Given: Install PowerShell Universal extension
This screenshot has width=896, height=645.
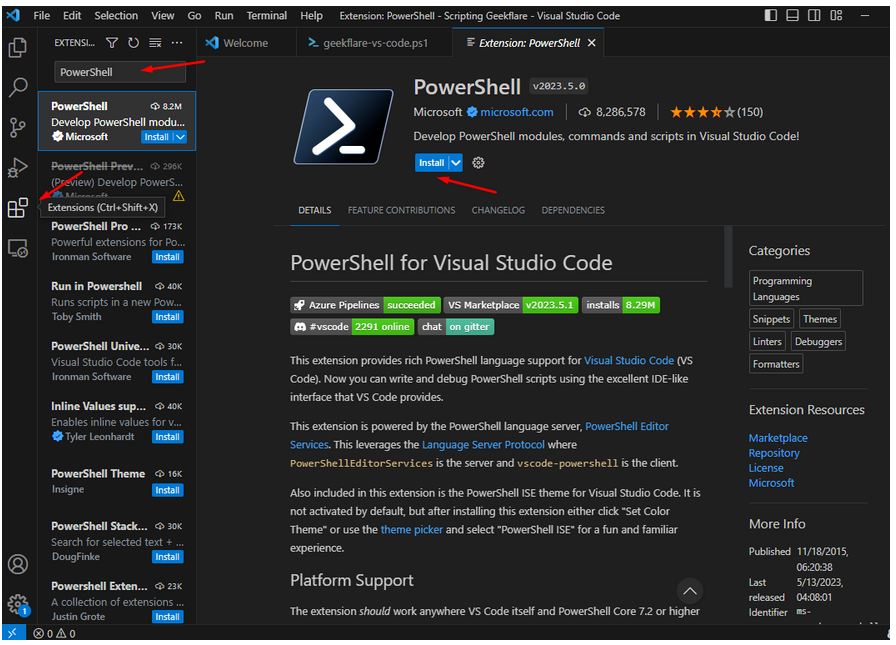Looking at the screenshot, I should (x=167, y=377).
